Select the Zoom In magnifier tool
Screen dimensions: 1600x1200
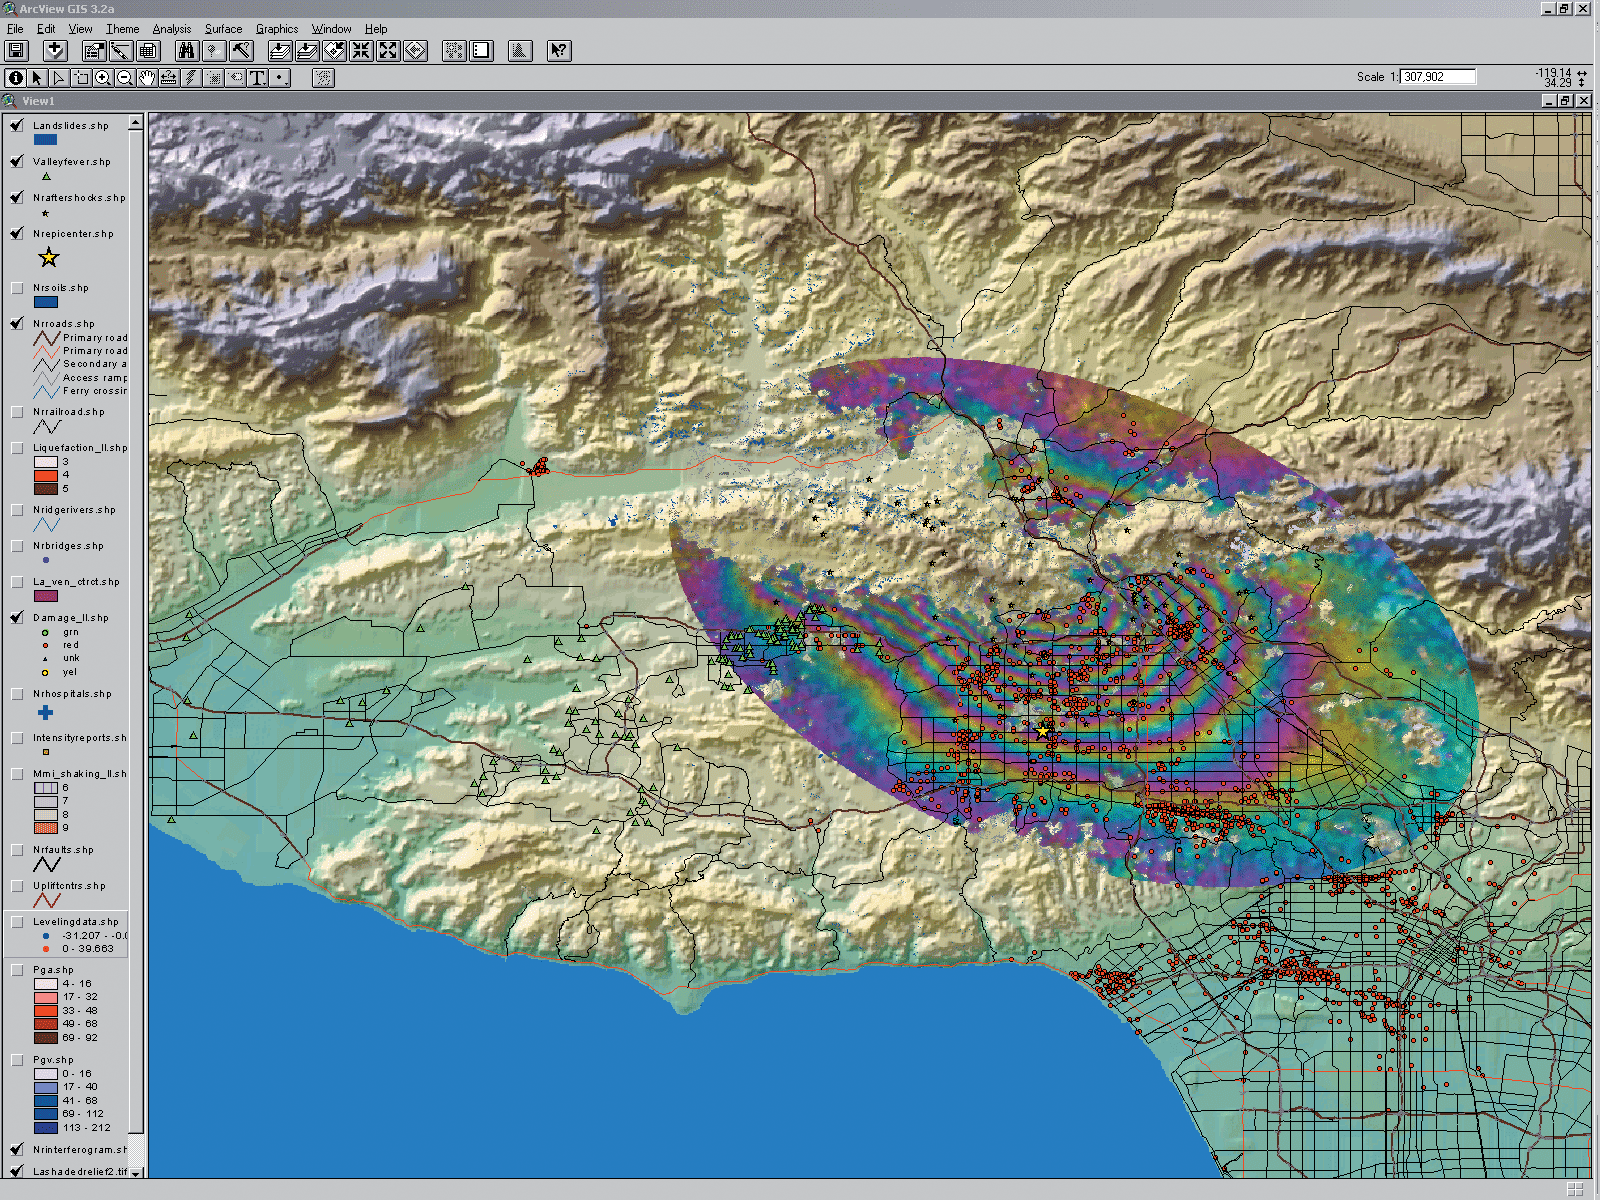pos(103,78)
